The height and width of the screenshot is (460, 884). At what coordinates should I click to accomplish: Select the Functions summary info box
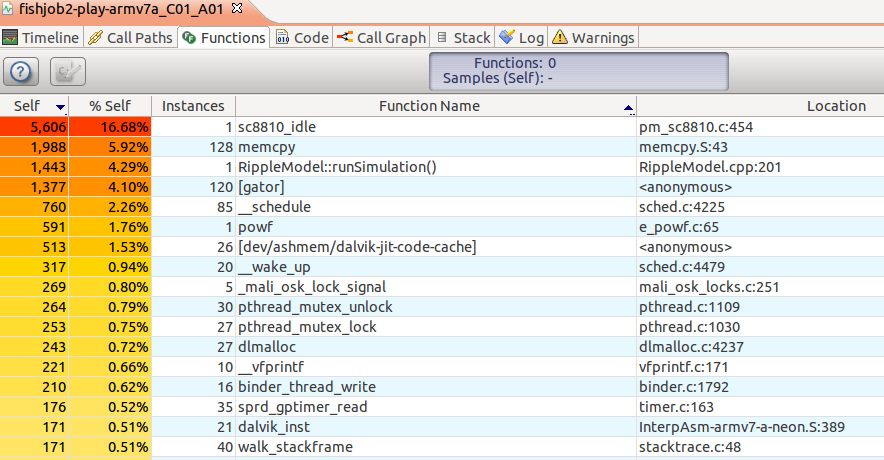coord(578,70)
